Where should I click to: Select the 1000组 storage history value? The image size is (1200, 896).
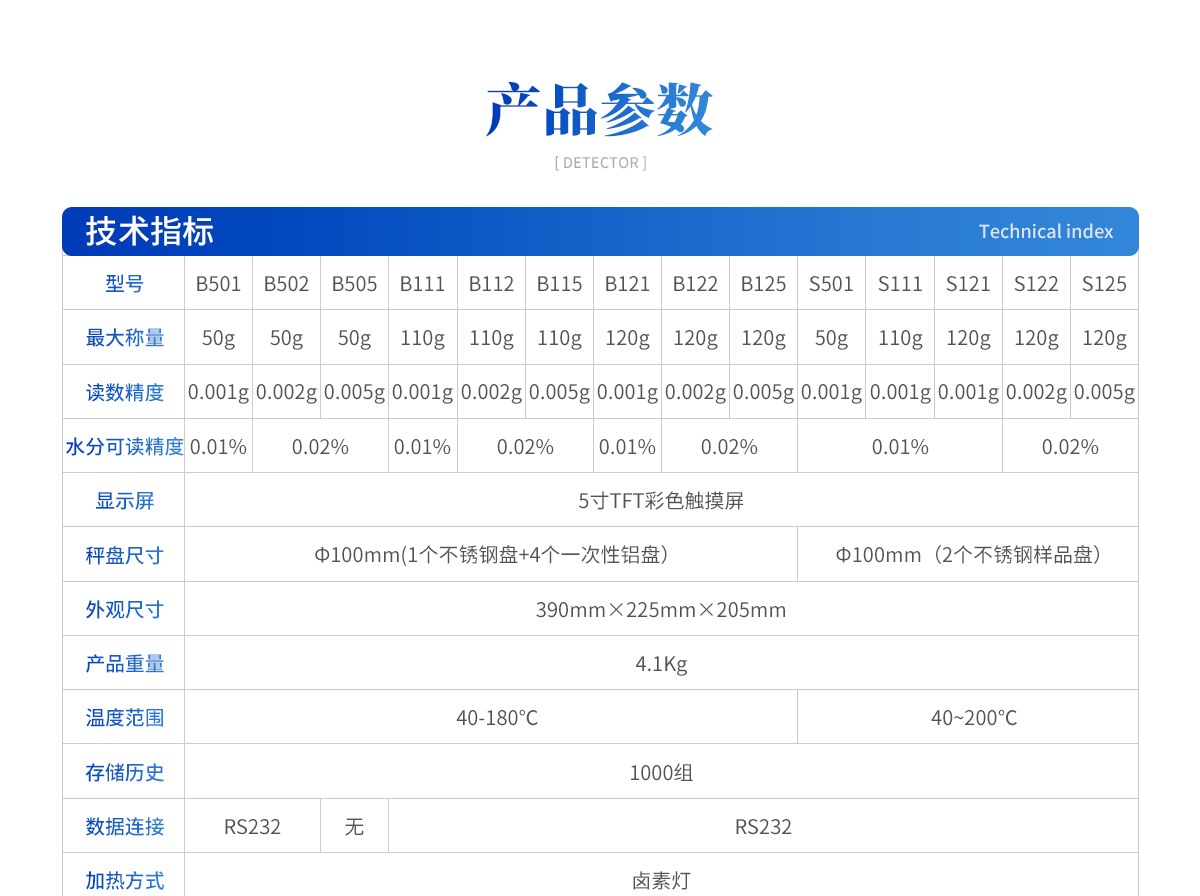[x=661, y=772]
